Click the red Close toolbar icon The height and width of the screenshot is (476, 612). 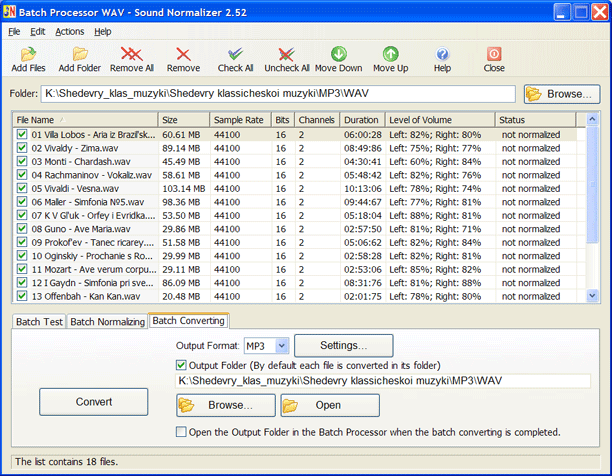pos(494,54)
